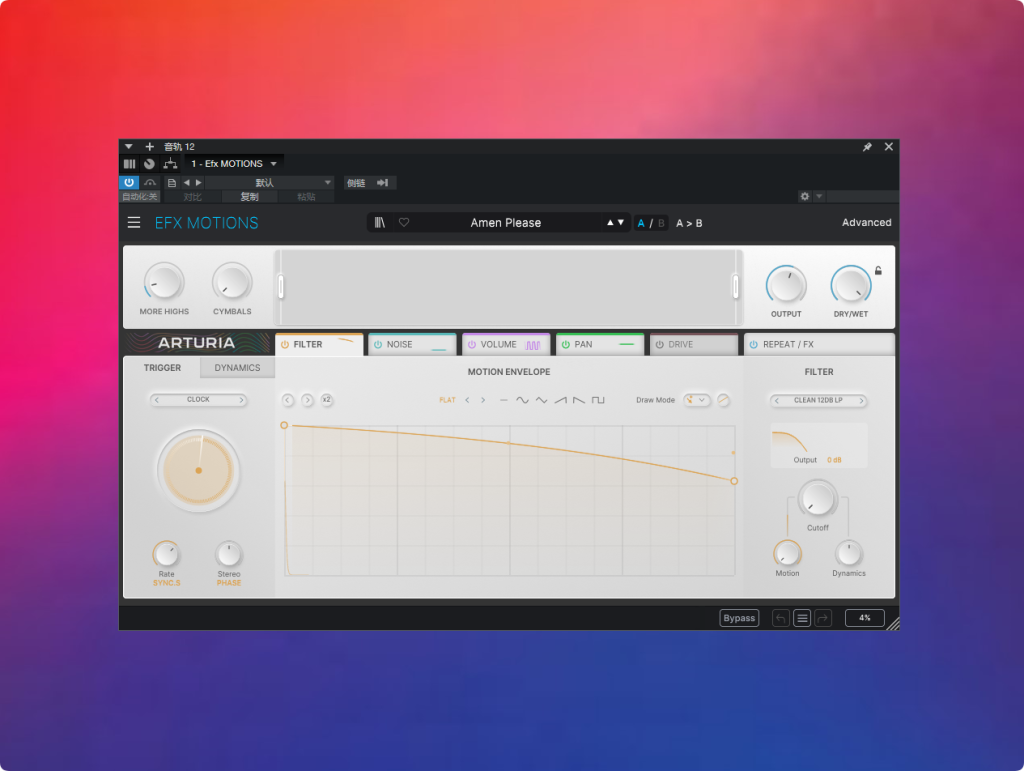Toggle the REPEAT / FX power button
This screenshot has height=771, width=1024.
(x=754, y=345)
